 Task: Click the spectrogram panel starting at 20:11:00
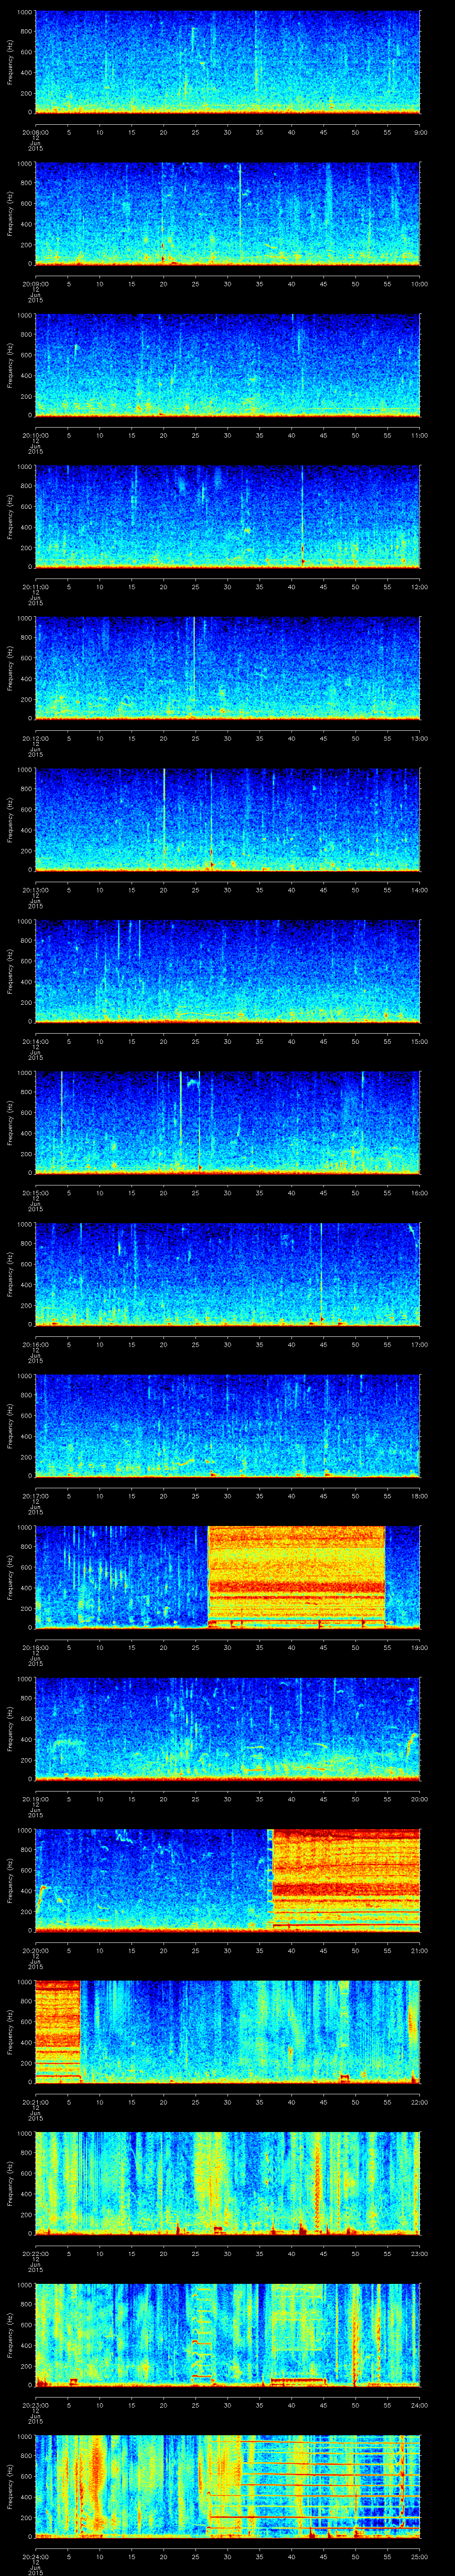click(228, 517)
